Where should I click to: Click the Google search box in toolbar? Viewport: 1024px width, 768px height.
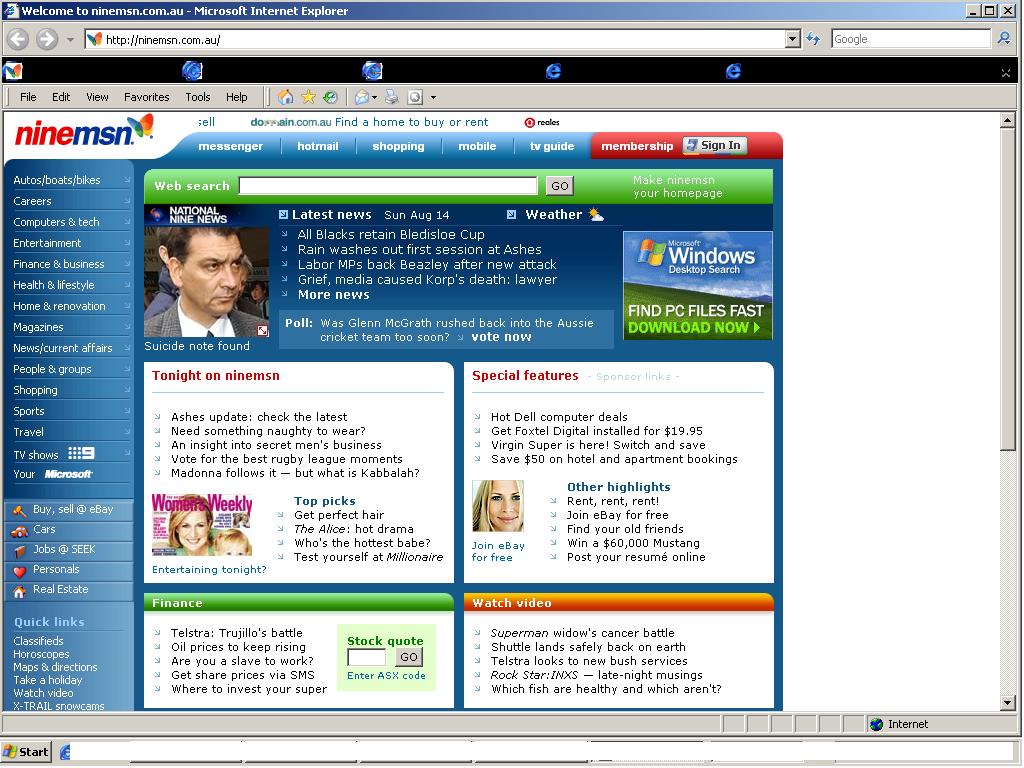tap(911, 39)
